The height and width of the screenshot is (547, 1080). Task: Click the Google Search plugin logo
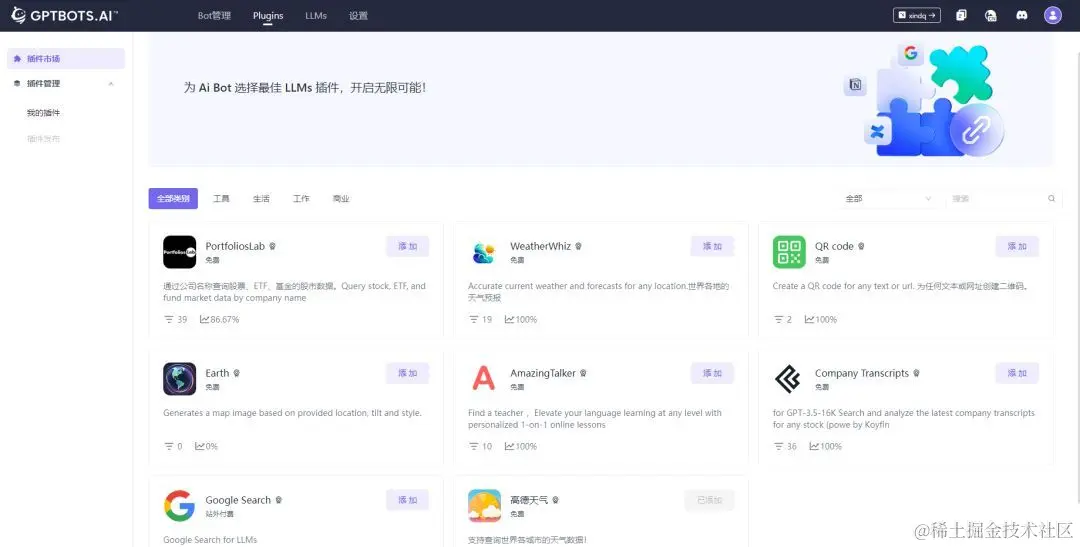[180, 506]
